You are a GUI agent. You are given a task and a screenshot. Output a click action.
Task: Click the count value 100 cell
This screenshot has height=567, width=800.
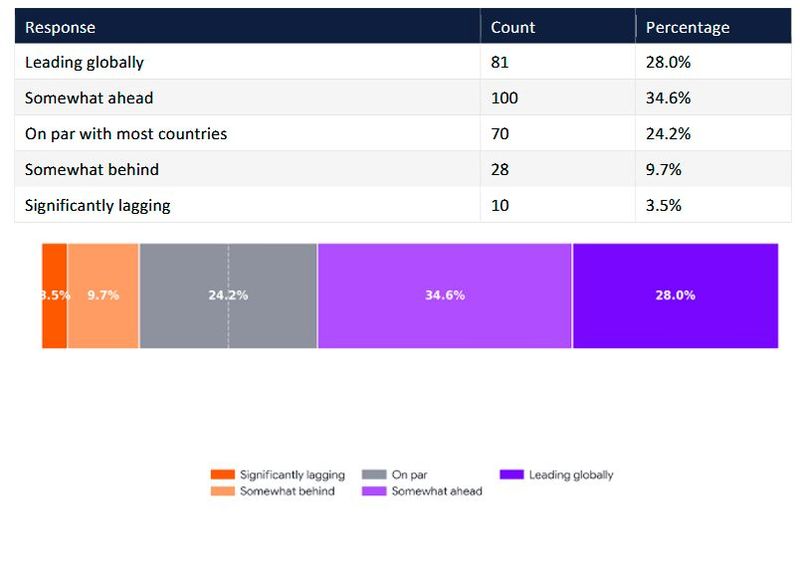coord(504,98)
